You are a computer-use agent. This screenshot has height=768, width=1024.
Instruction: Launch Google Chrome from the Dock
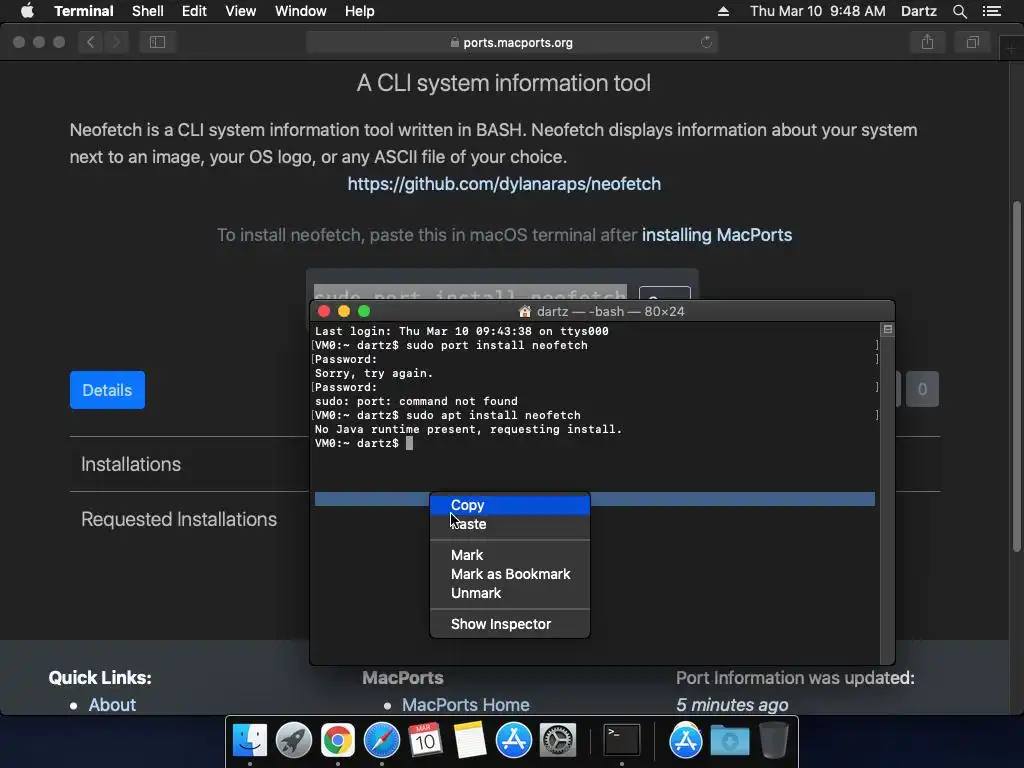click(338, 740)
